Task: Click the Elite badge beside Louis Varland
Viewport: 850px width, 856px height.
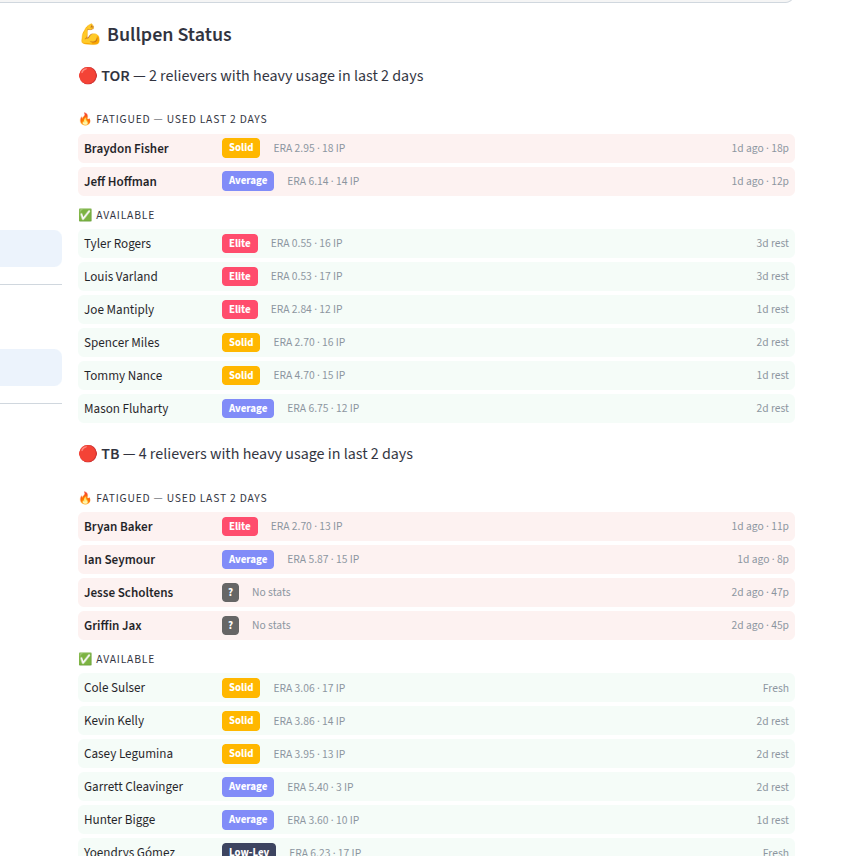Action: 240,276
